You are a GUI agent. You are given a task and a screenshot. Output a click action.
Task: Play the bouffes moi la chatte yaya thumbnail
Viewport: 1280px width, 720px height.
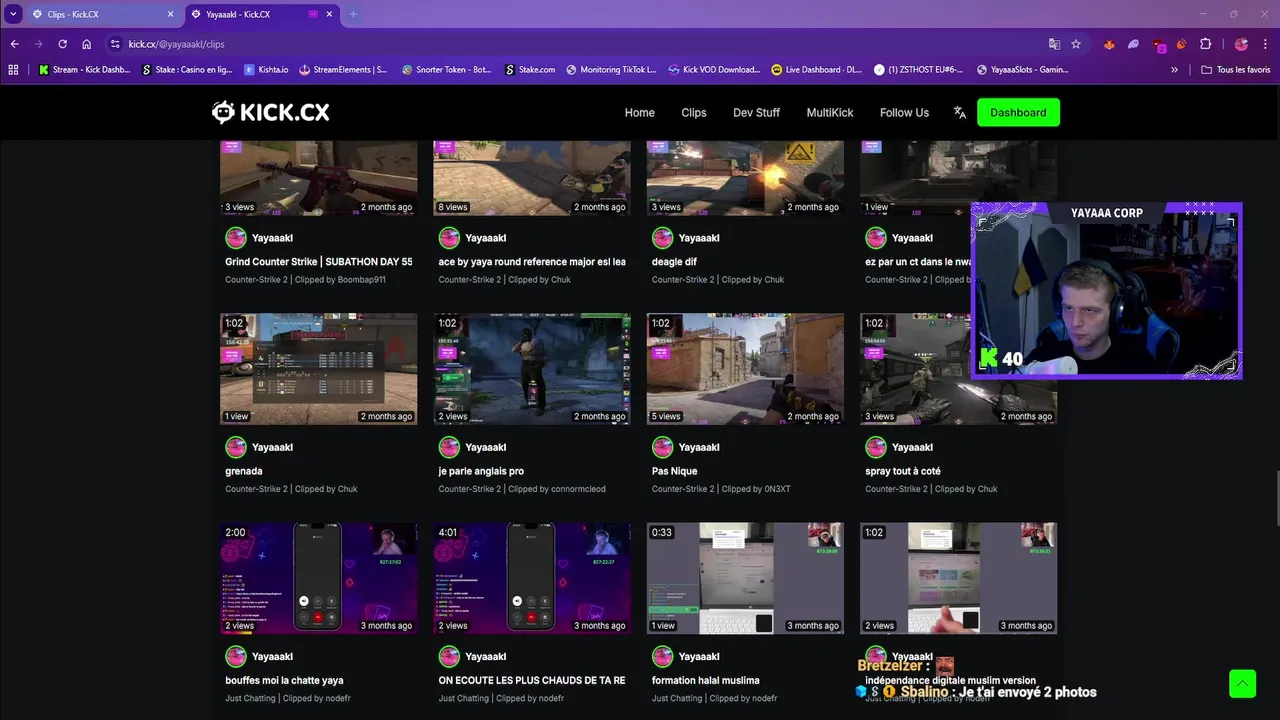[319, 578]
